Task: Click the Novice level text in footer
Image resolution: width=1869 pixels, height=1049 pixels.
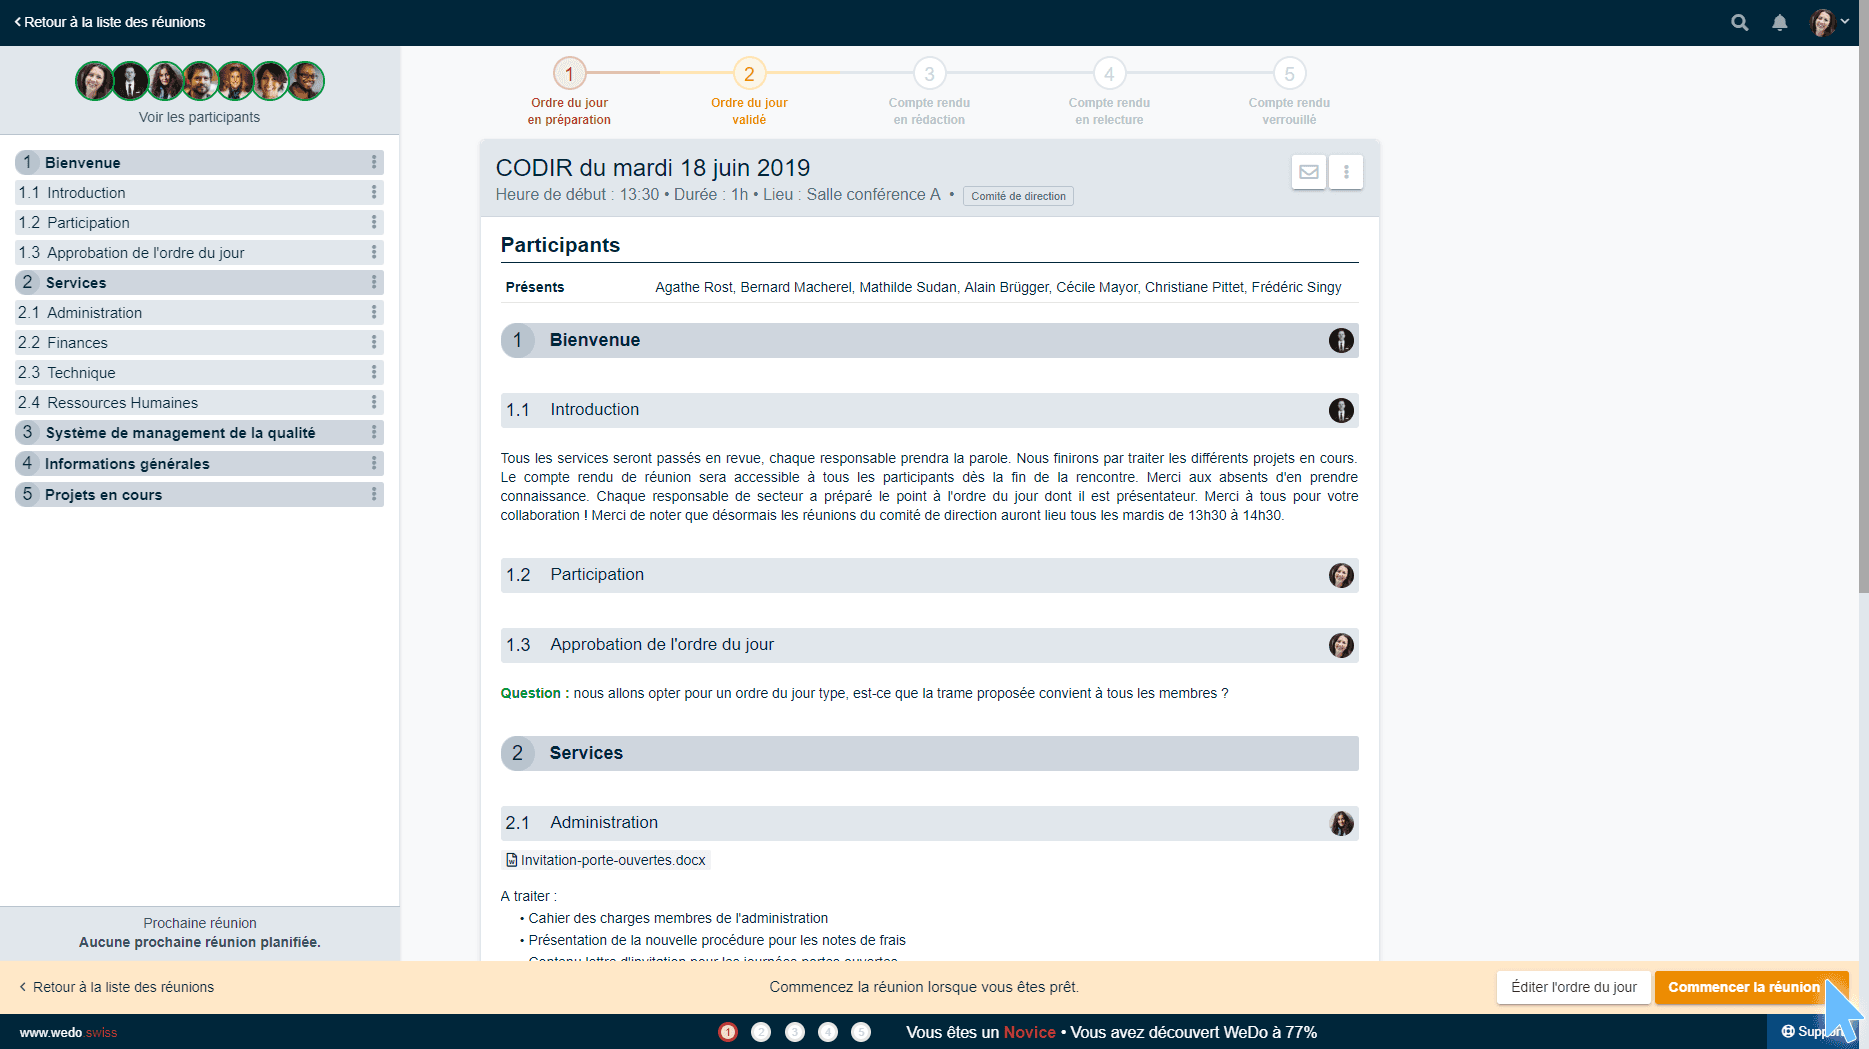Action: [1030, 1032]
